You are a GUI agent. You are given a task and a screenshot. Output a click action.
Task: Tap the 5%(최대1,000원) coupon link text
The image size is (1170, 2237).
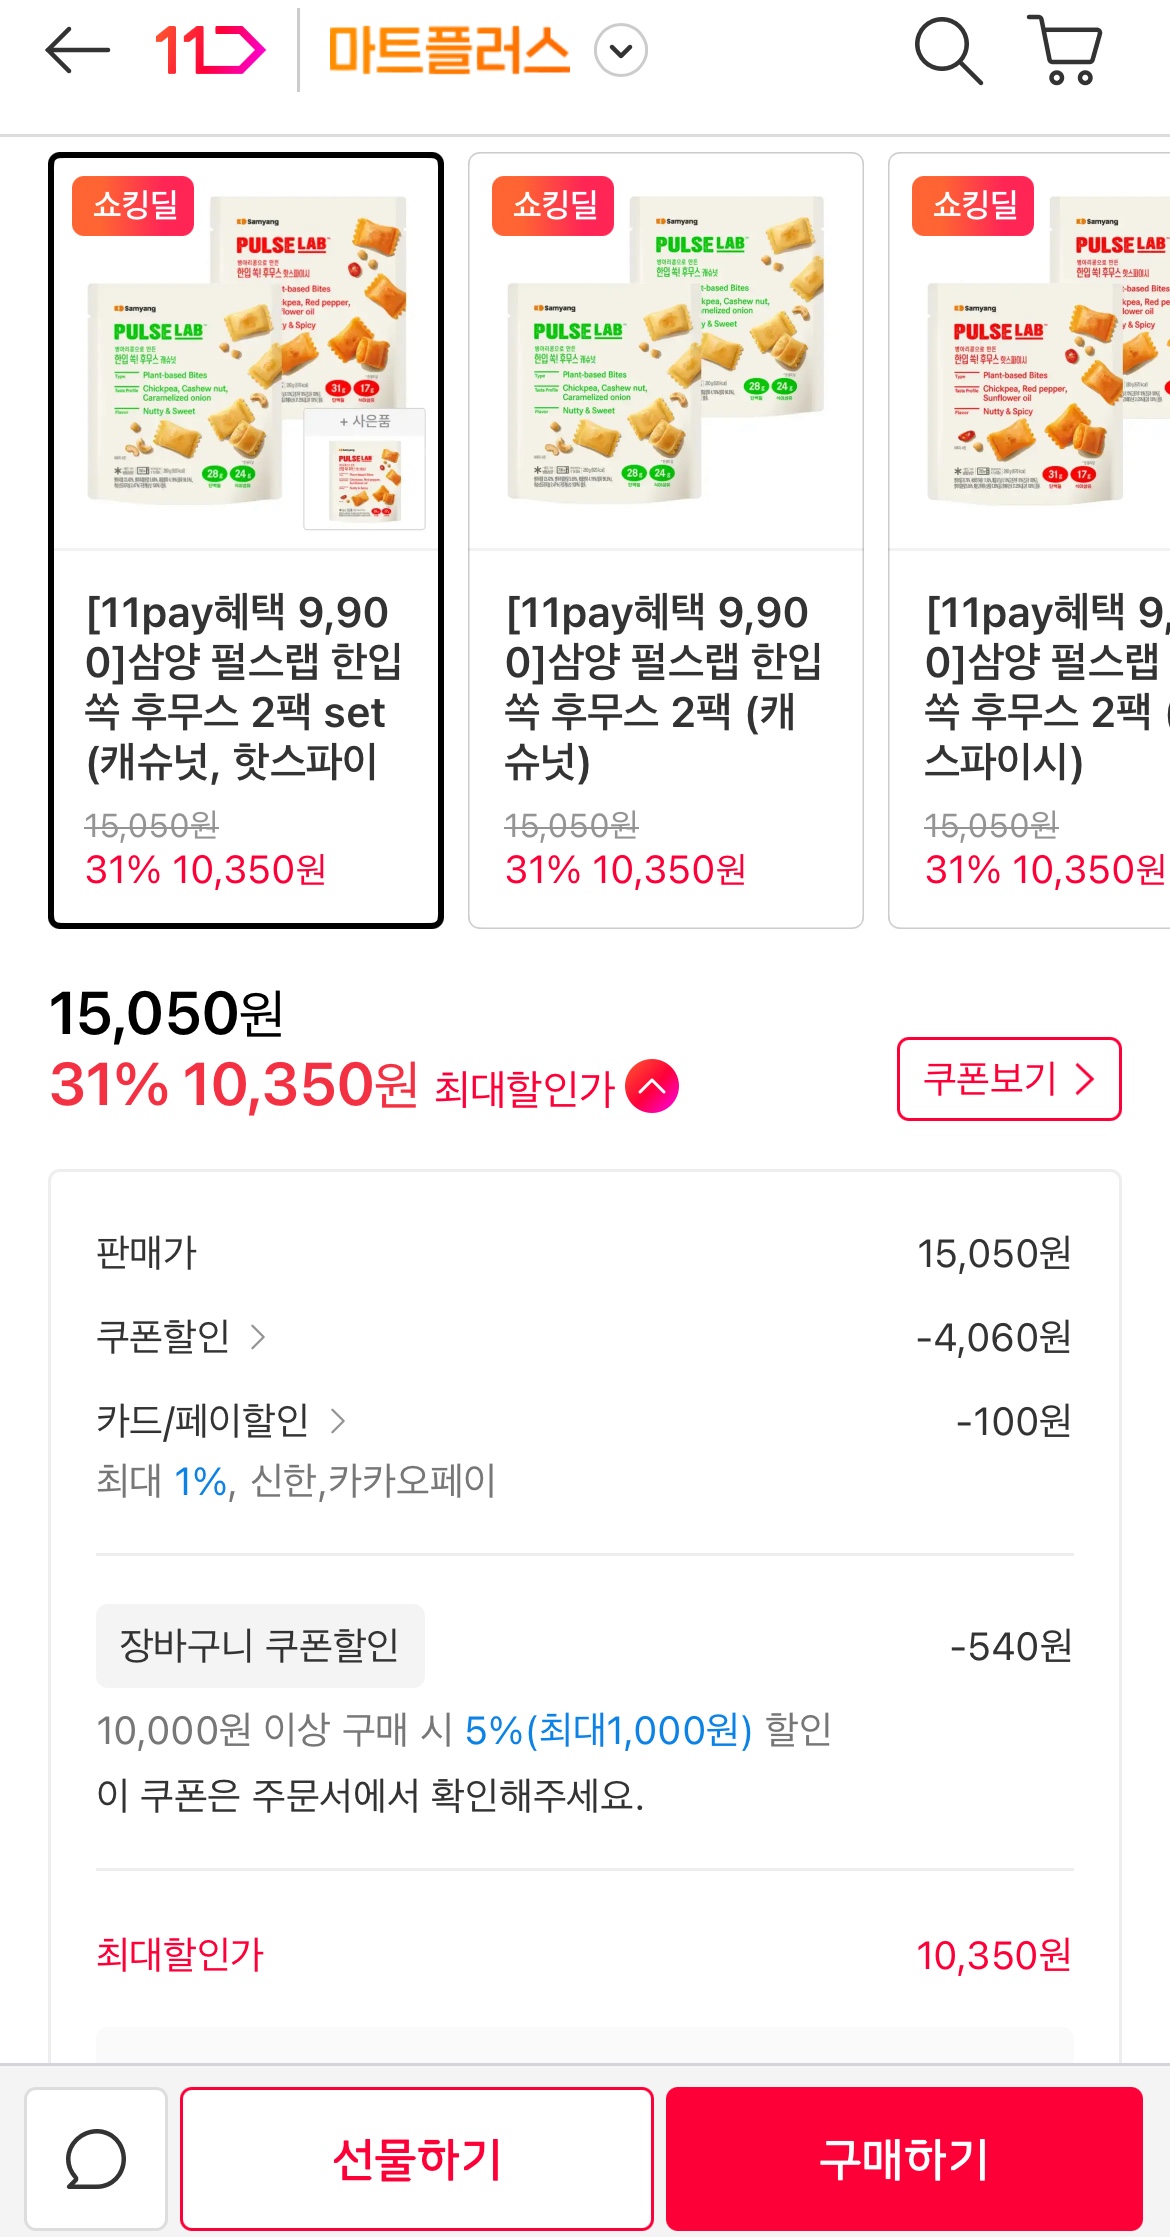[x=608, y=1730]
